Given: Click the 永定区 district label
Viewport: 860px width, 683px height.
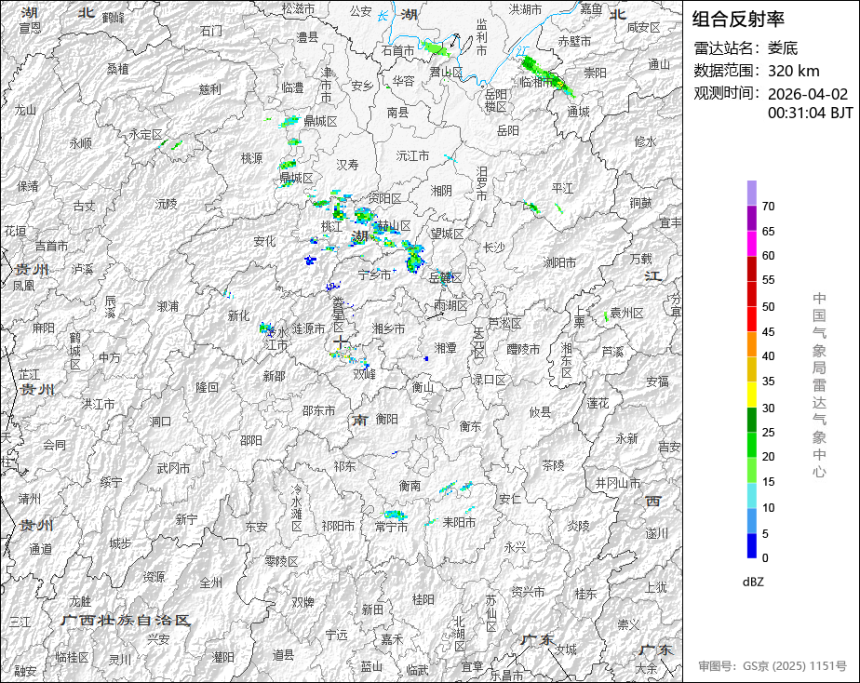Looking at the screenshot, I should click(146, 134).
